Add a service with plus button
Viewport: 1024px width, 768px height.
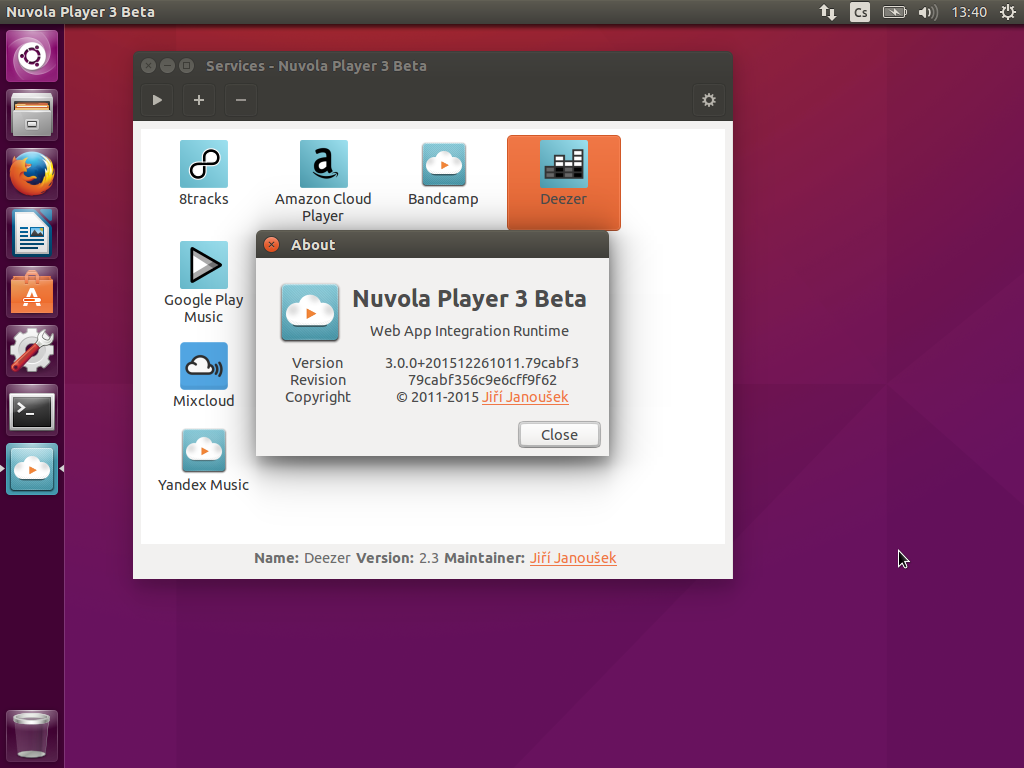pyautogui.click(x=199, y=100)
